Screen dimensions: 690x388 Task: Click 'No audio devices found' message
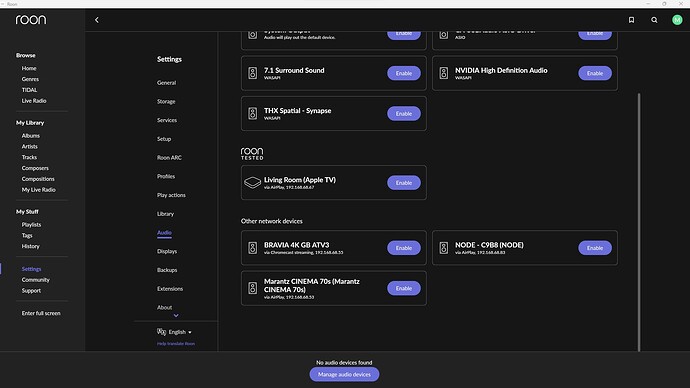click(x=344, y=362)
